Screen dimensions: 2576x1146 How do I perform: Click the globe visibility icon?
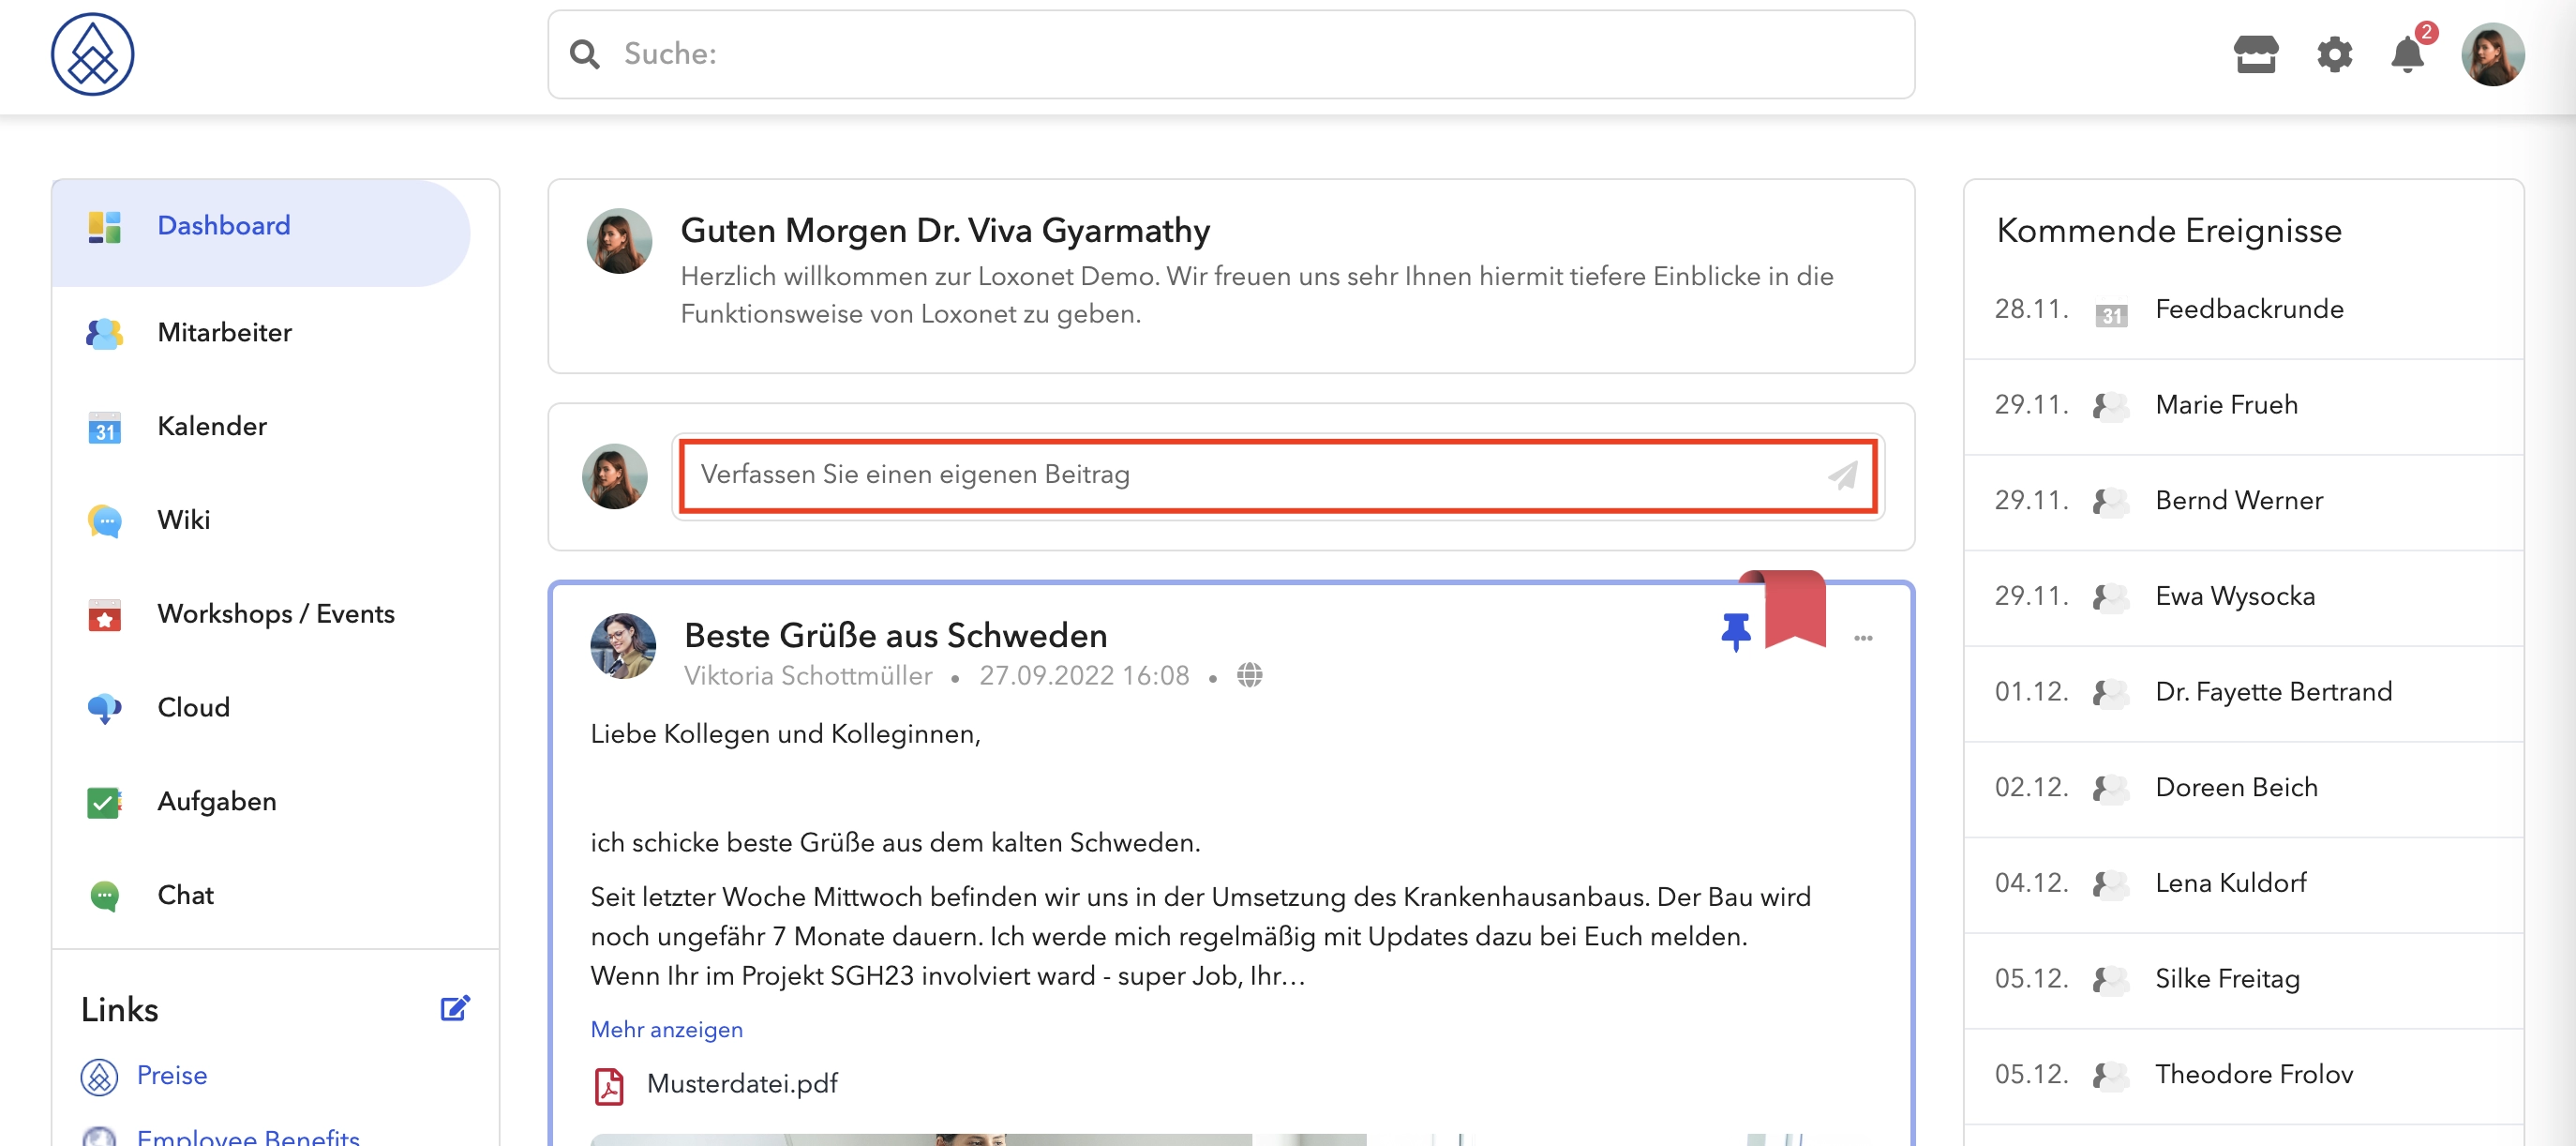[x=1249, y=676]
